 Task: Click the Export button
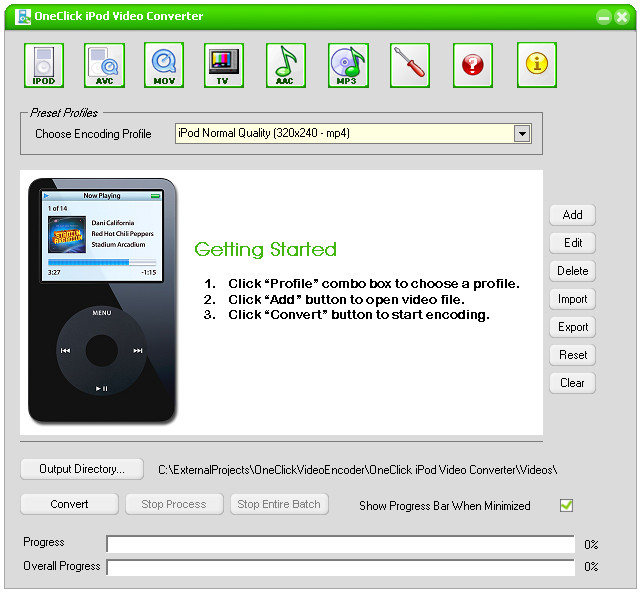point(572,327)
